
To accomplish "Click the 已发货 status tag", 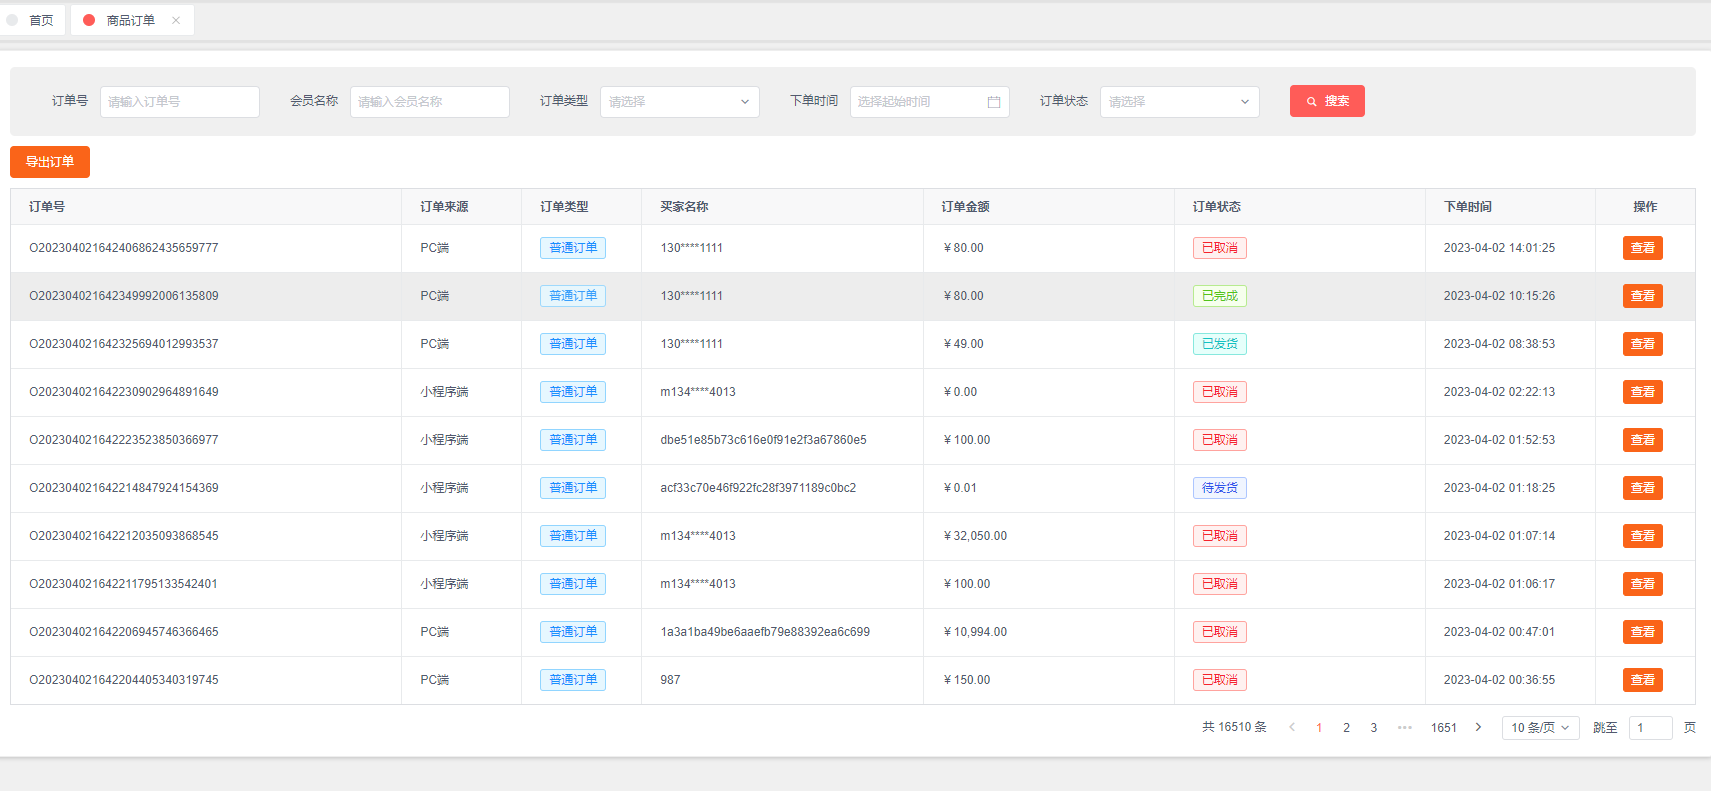I will point(1220,344).
